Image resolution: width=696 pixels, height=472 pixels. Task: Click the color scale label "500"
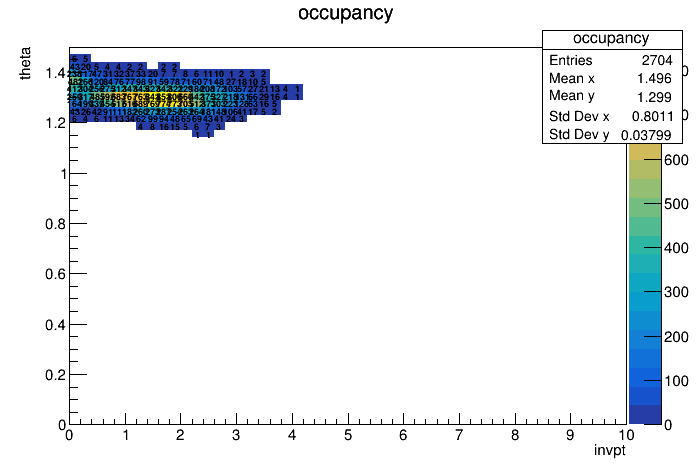pyautogui.click(x=676, y=204)
